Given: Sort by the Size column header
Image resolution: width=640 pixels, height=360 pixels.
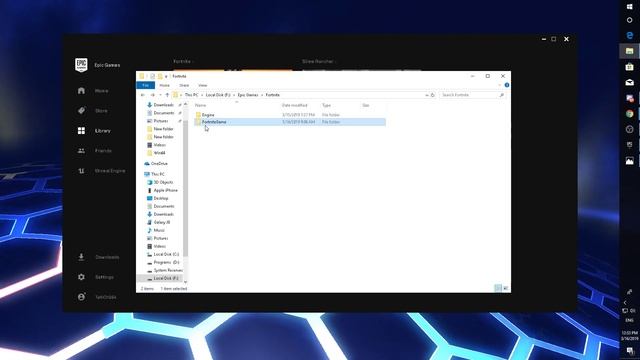Looking at the screenshot, I should (366, 105).
